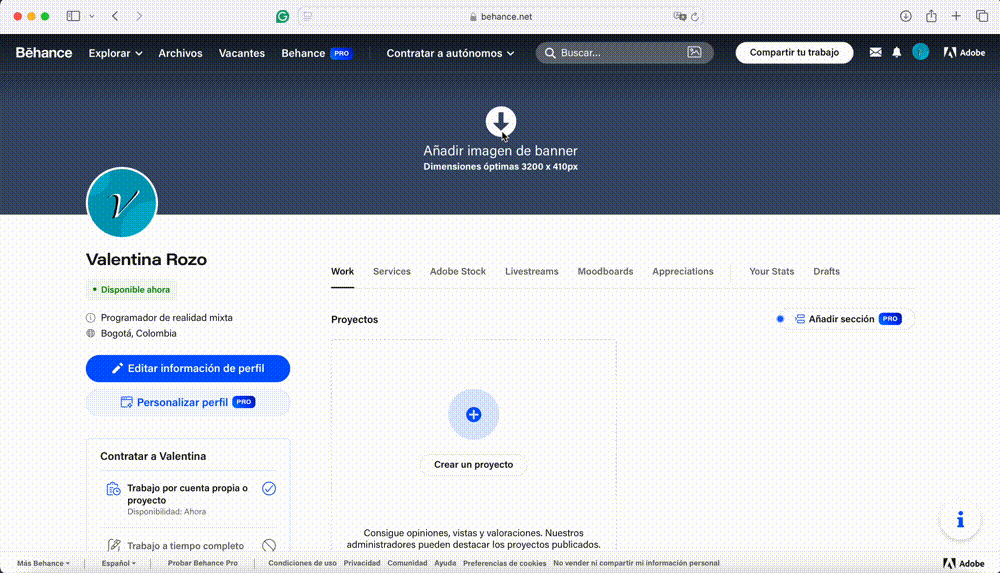Reload the page with the refresh icon
Viewport: 1000px width, 573px height.
pyautogui.click(x=695, y=17)
